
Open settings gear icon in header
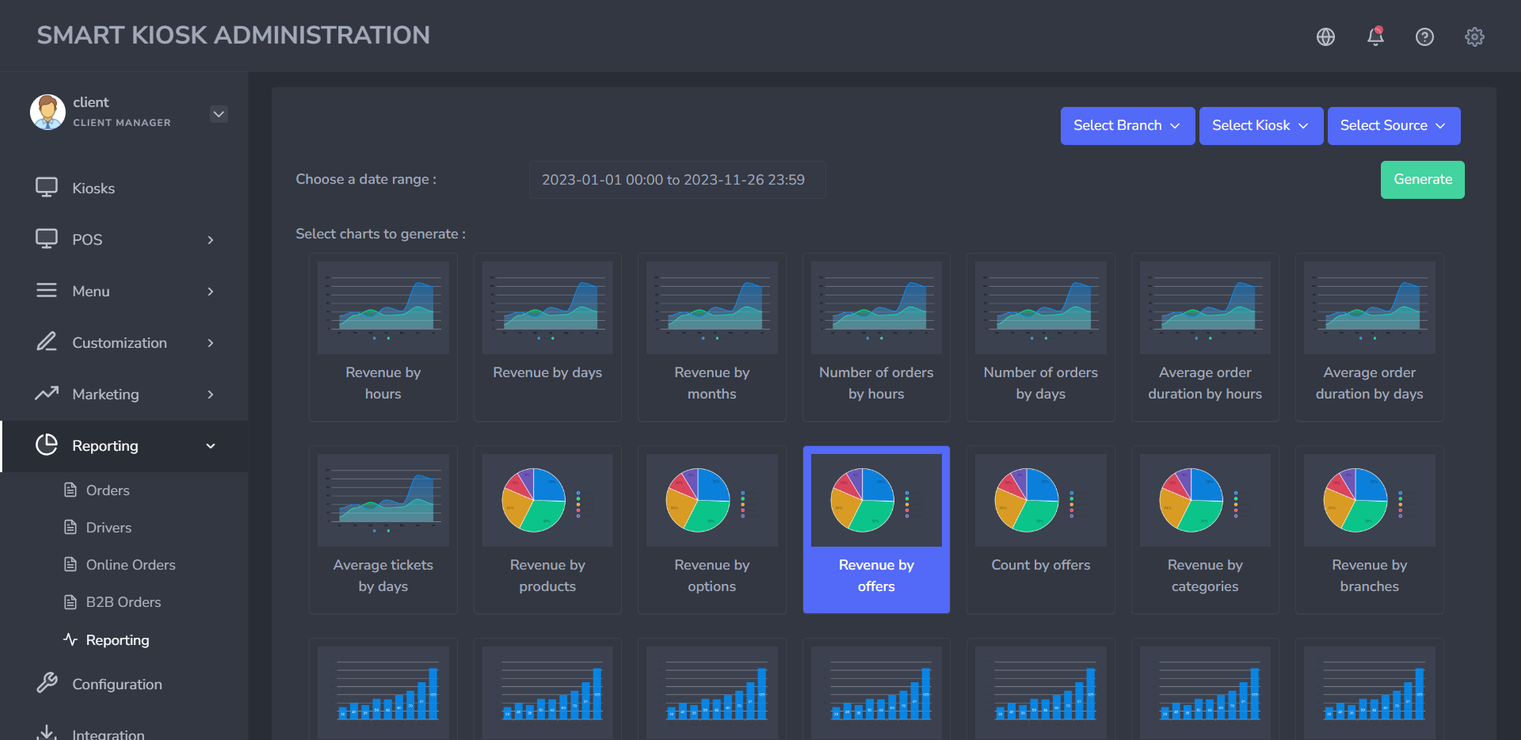coord(1474,37)
